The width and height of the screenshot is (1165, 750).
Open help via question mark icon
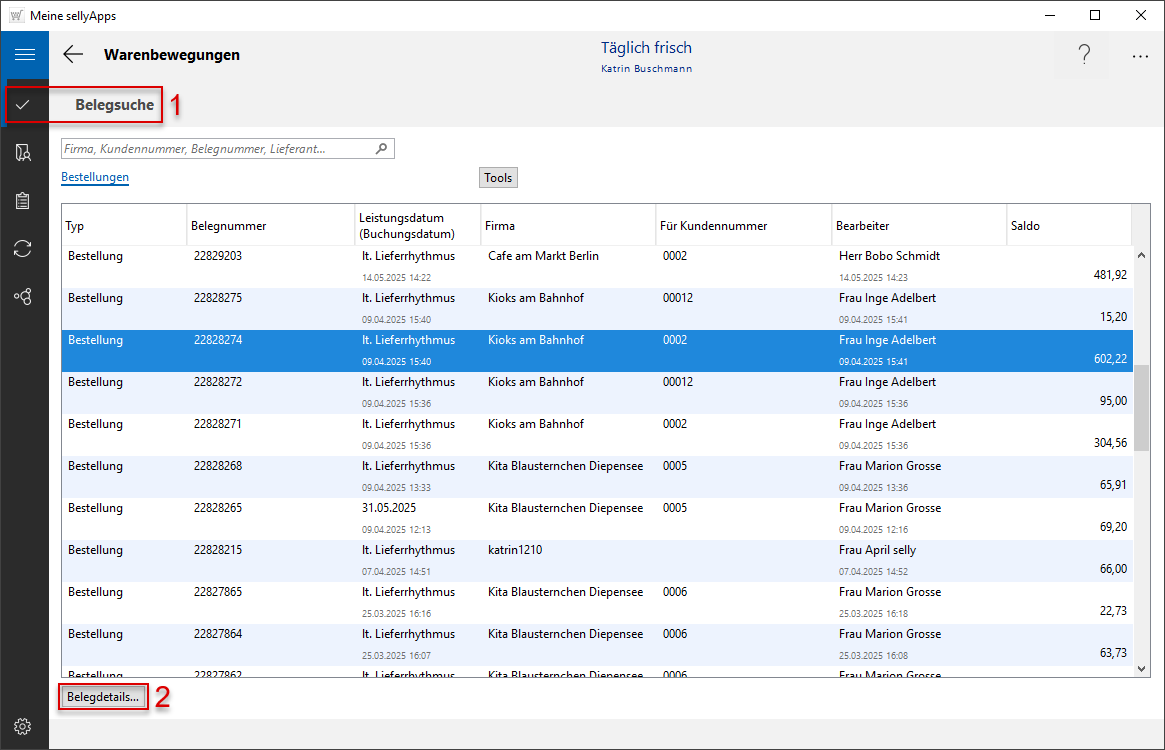click(1084, 56)
